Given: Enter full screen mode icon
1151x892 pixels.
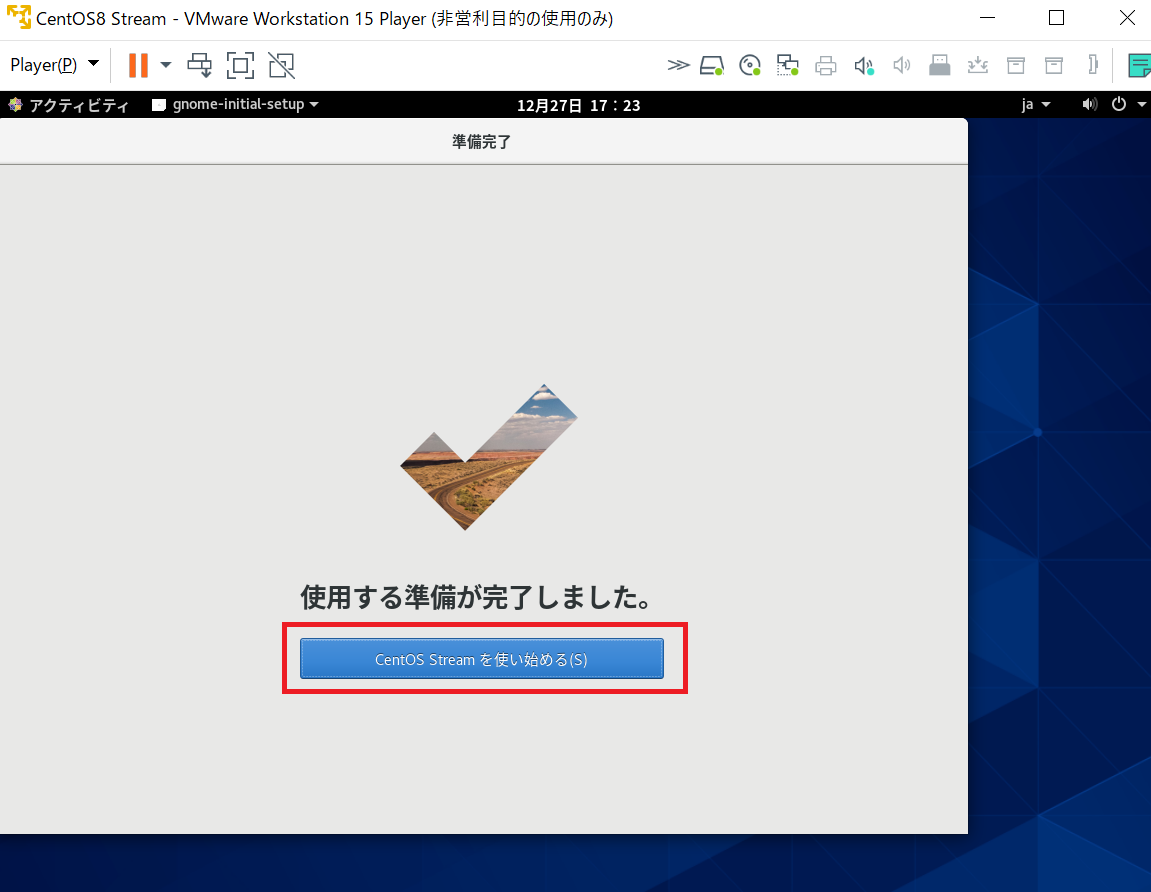Looking at the screenshot, I should pyautogui.click(x=240, y=65).
